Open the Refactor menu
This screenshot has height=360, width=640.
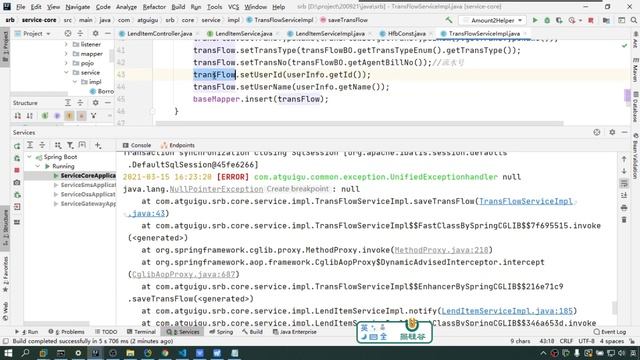click(x=154, y=7)
